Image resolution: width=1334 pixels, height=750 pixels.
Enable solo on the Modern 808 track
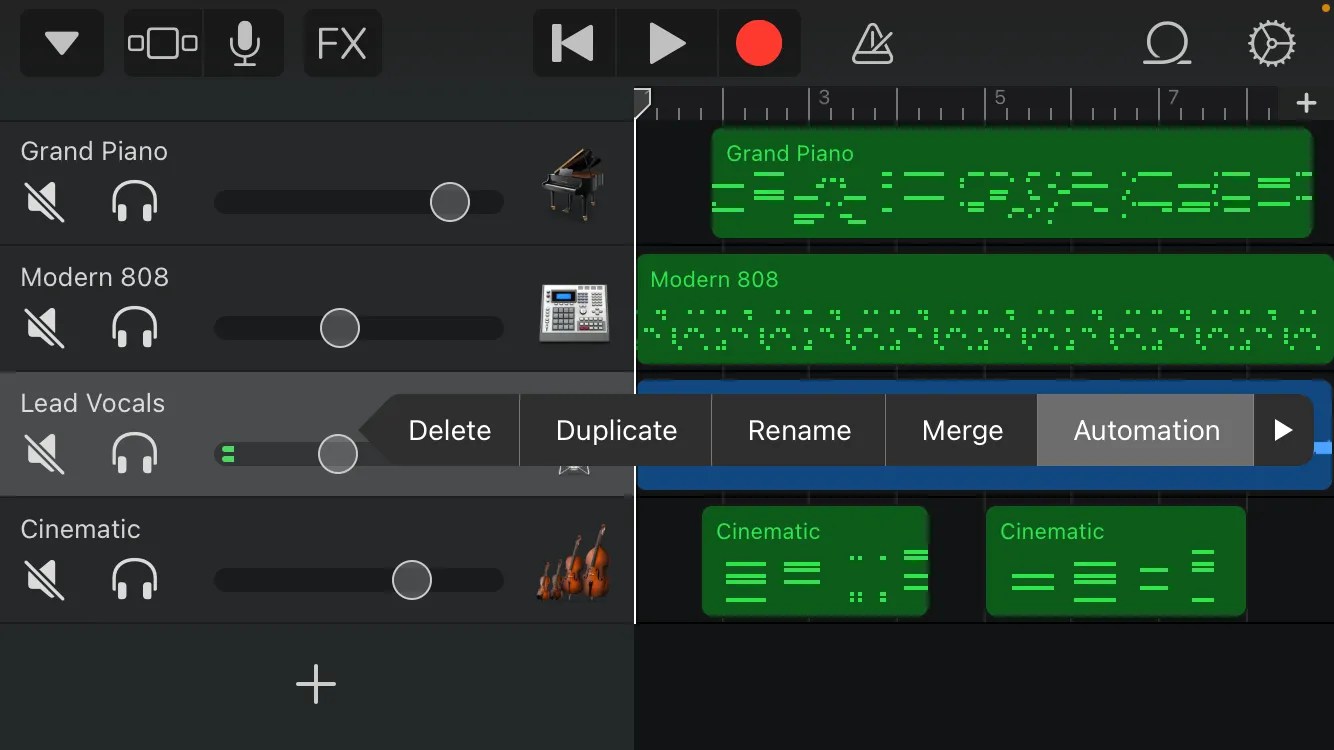(134, 327)
